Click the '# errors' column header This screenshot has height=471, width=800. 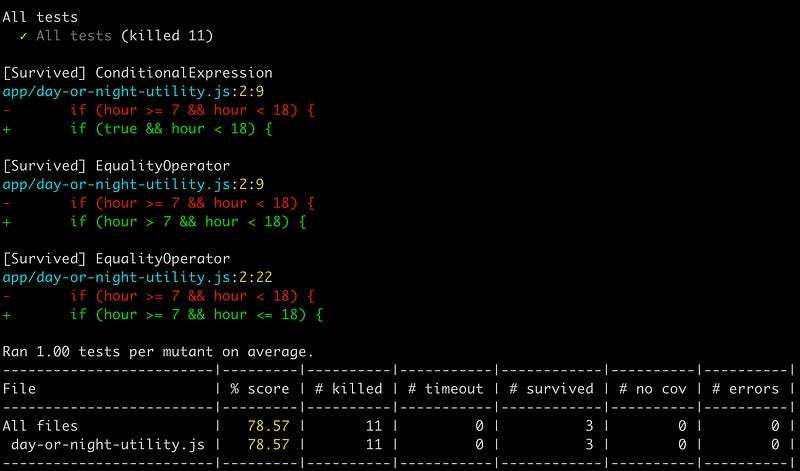pos(745,389)
